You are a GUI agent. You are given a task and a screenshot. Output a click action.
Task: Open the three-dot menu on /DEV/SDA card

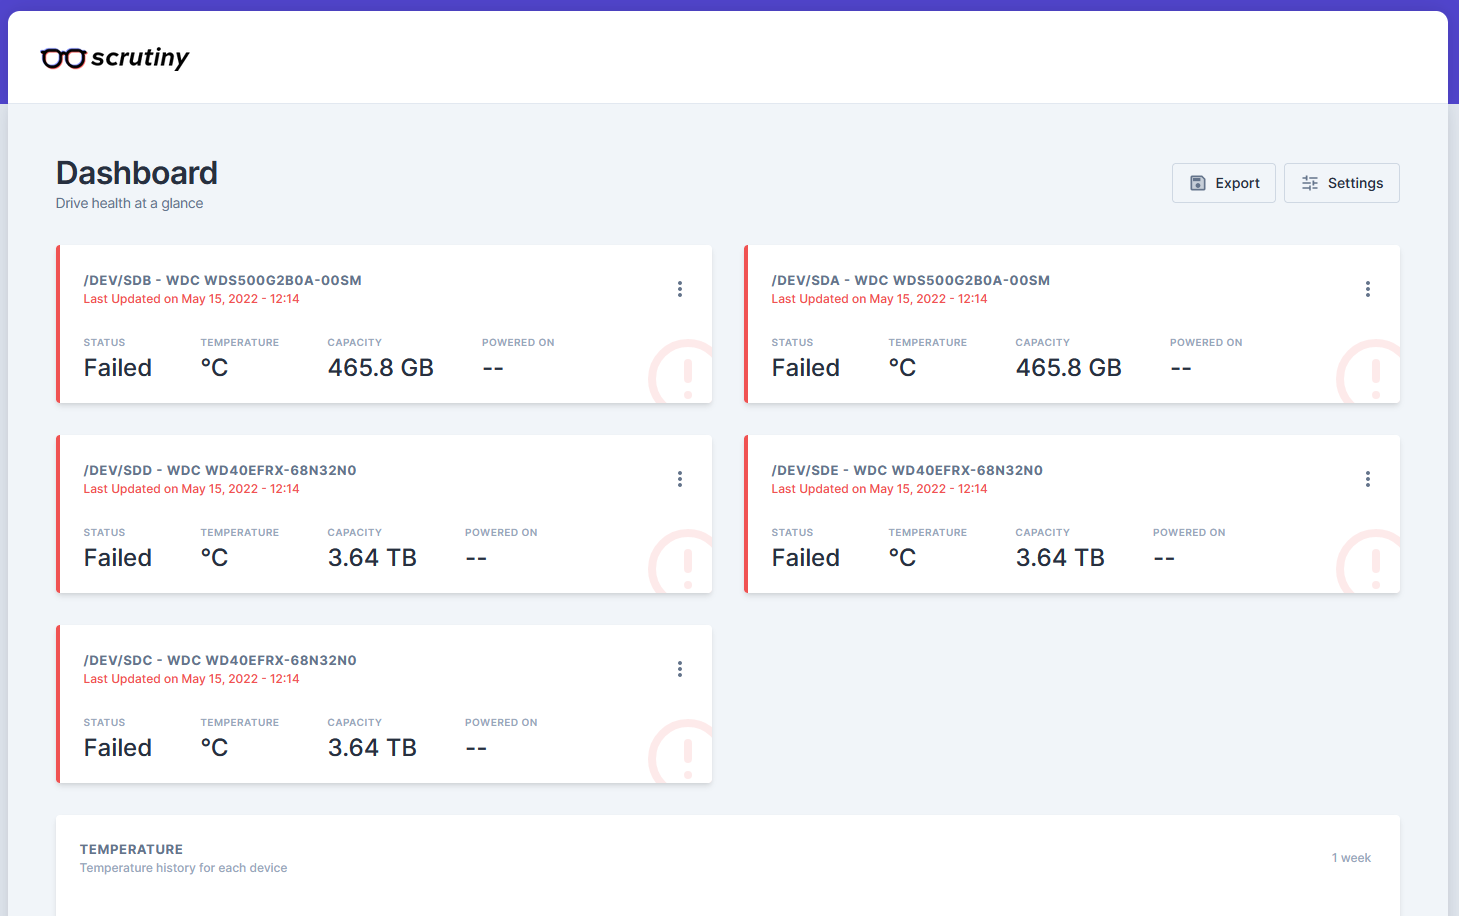click(x=1368, y=288)
